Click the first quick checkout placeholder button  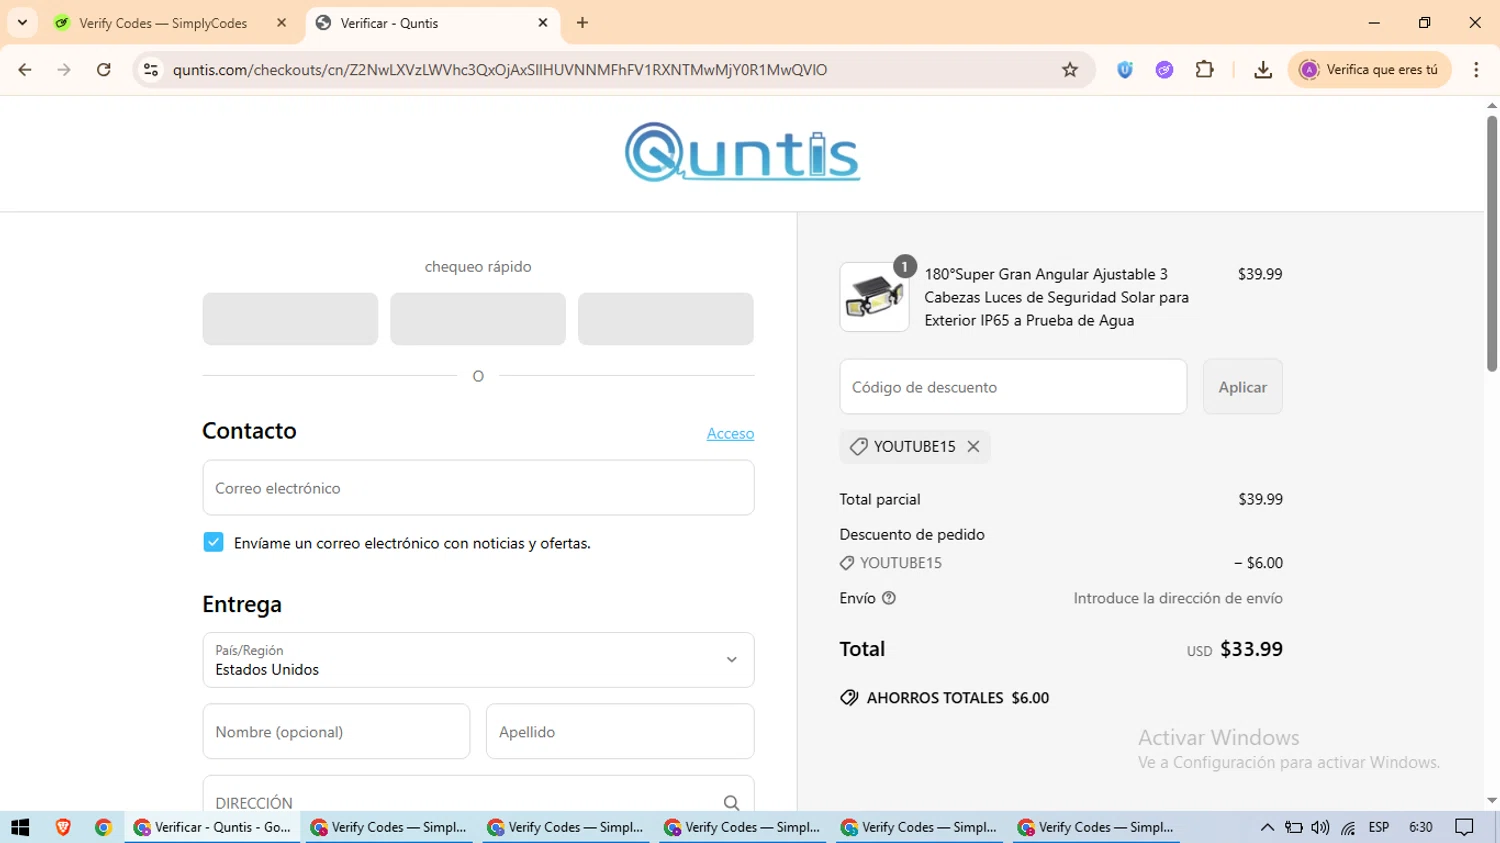pos(290,319)
